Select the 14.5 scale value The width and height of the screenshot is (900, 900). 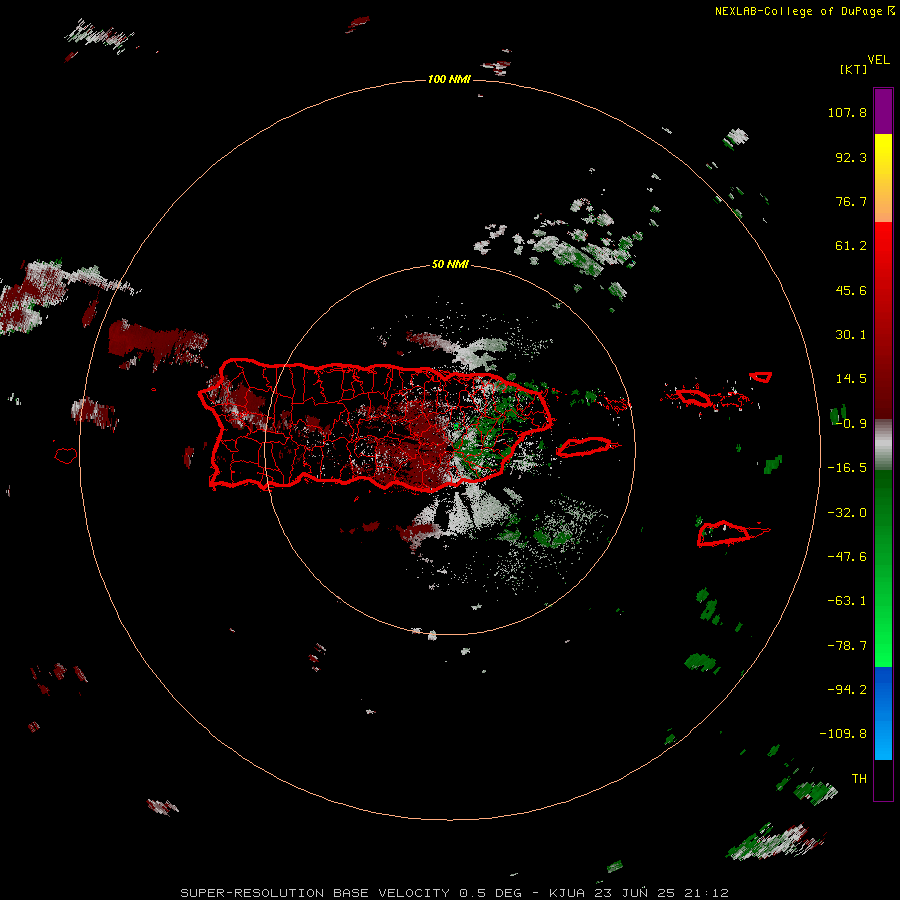click(851, 379)
